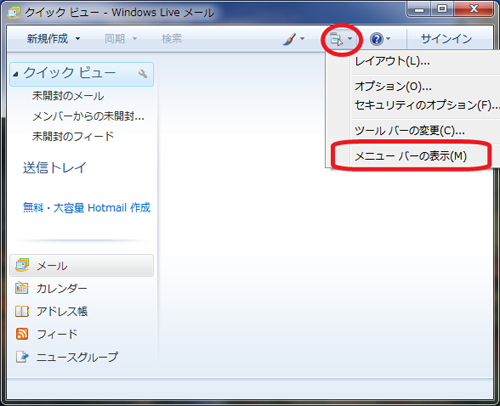Open the メール section icon
Image resolution: width=500 pixels, height=406 pixels.
(x=22, y=265)
